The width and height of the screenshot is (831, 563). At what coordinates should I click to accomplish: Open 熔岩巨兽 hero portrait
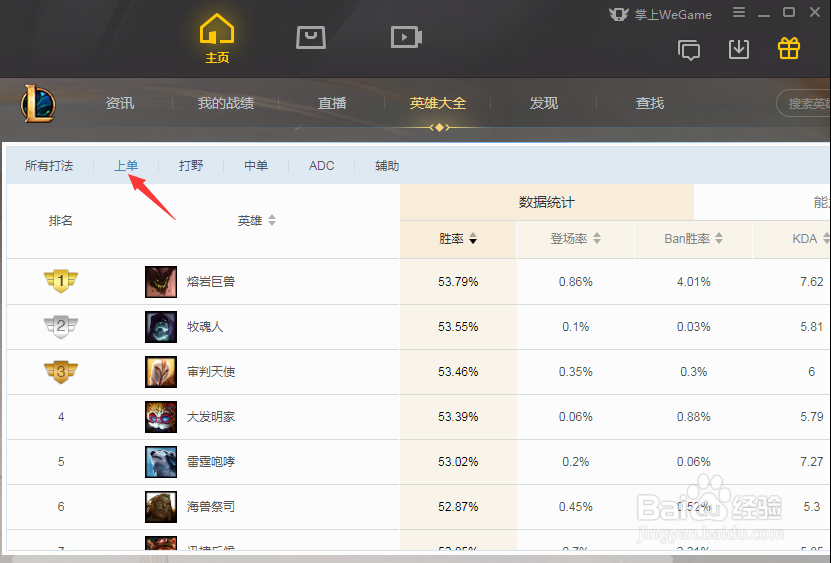(x=161, y=282)
